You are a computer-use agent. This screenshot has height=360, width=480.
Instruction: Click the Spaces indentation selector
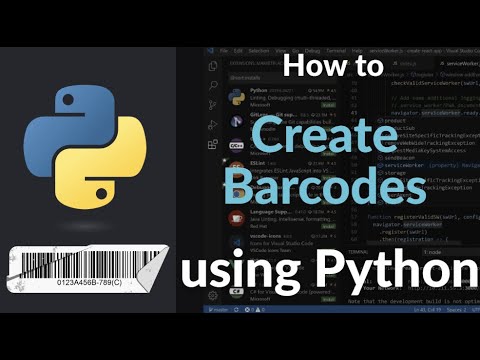(x=456, y=310)
